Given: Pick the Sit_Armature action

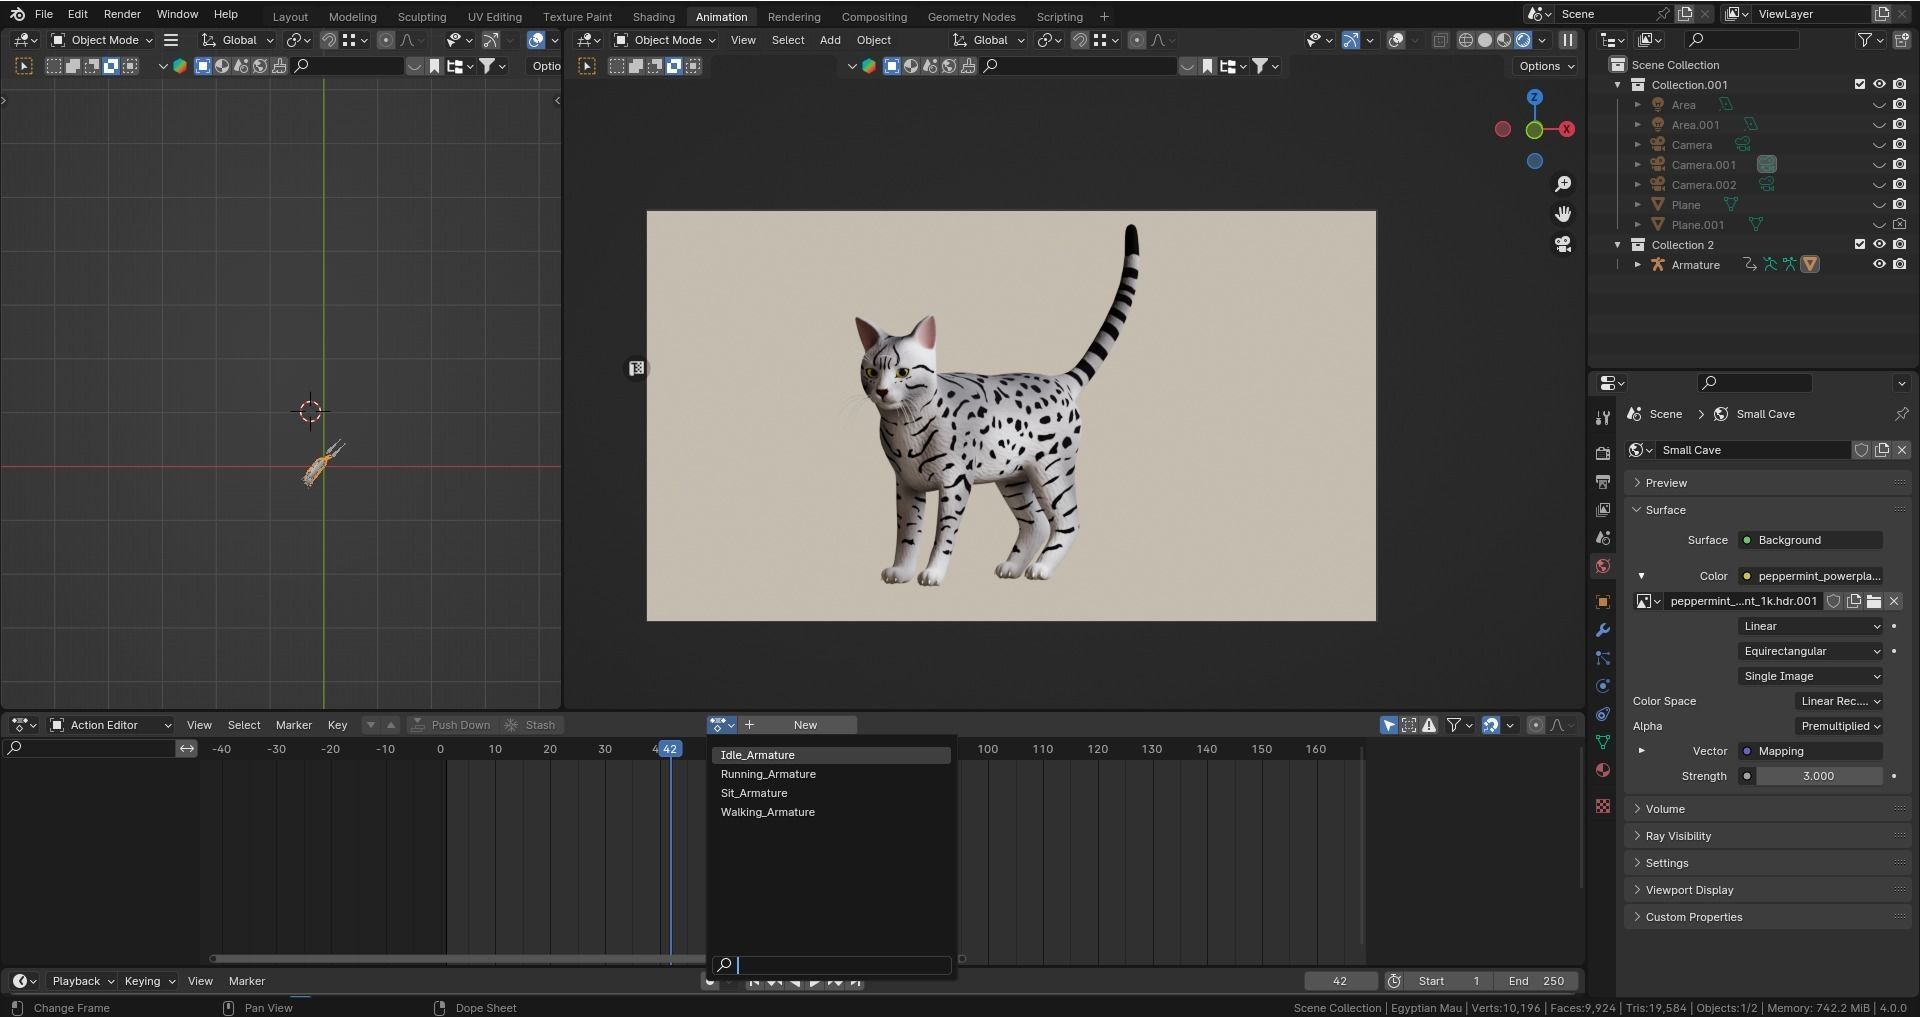Looking at the screenshot, I should pyautogui.click(x=831, y=793).
